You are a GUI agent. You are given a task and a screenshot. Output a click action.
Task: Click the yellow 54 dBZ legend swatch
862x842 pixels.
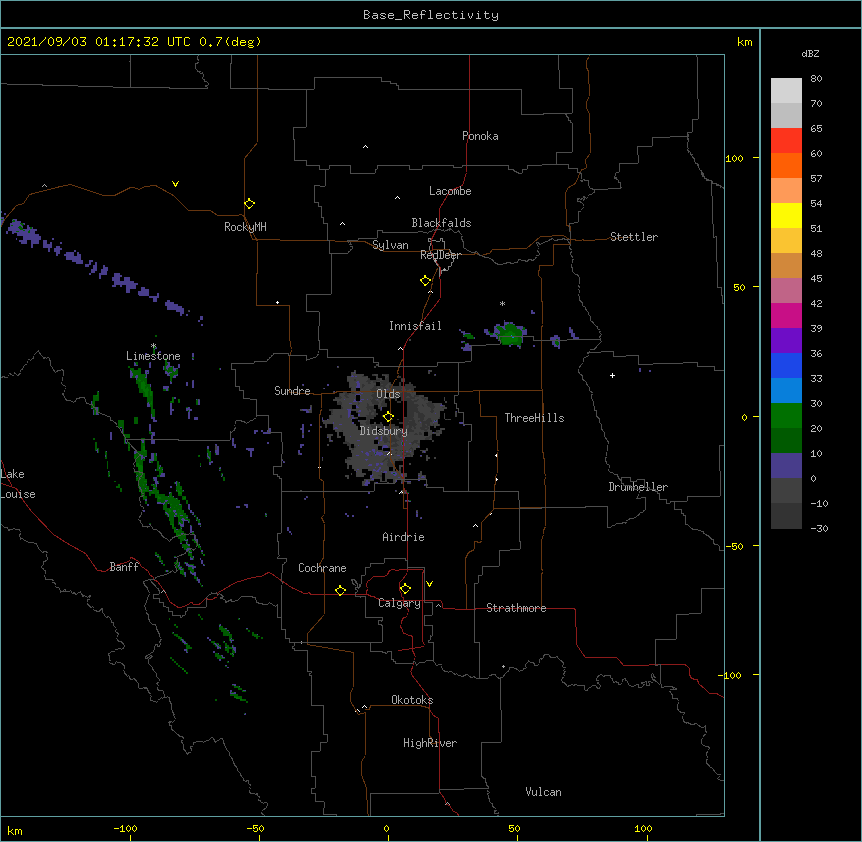click(786, 216)
